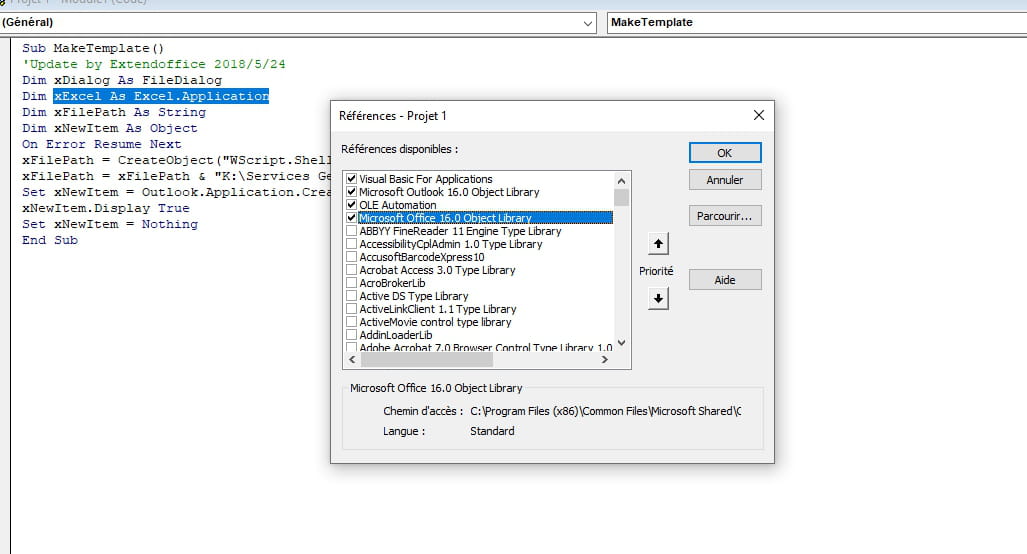Check ABBYY FineReader 11 Engine Type Library
The width and height of the screenshot is (1027, 554).
352,231
